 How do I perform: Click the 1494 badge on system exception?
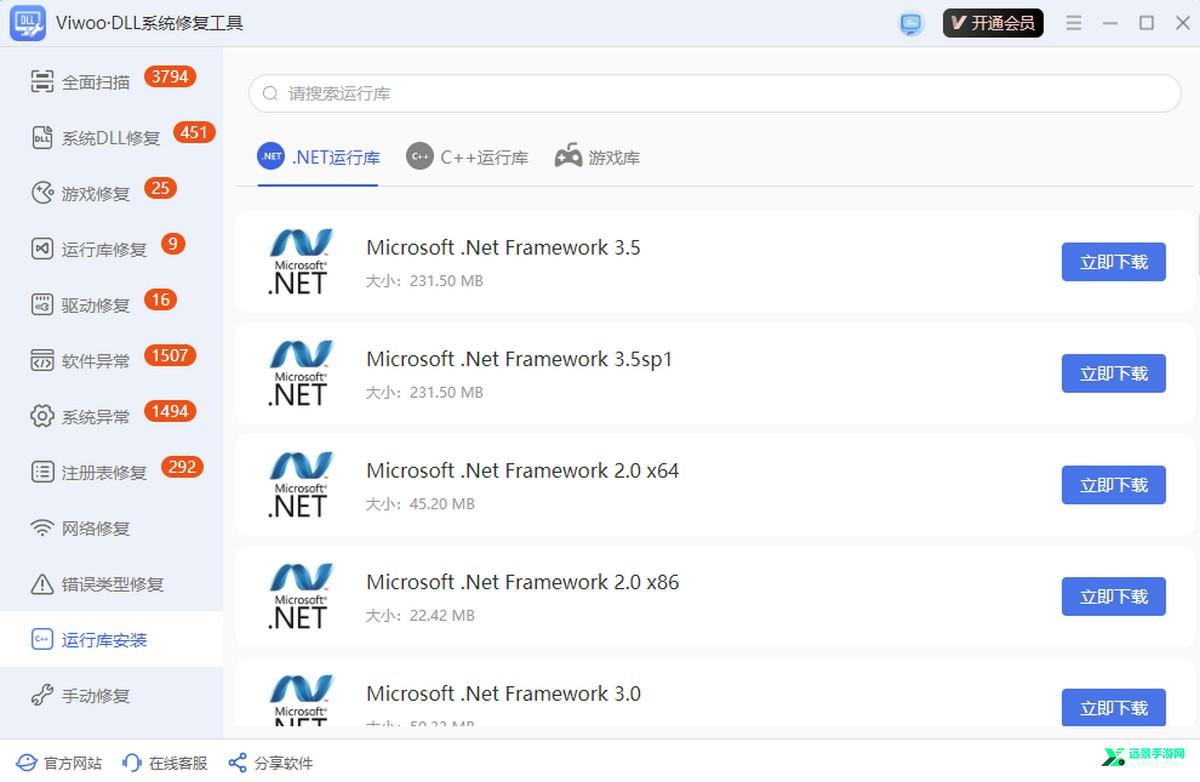click(x=170, y=411)
